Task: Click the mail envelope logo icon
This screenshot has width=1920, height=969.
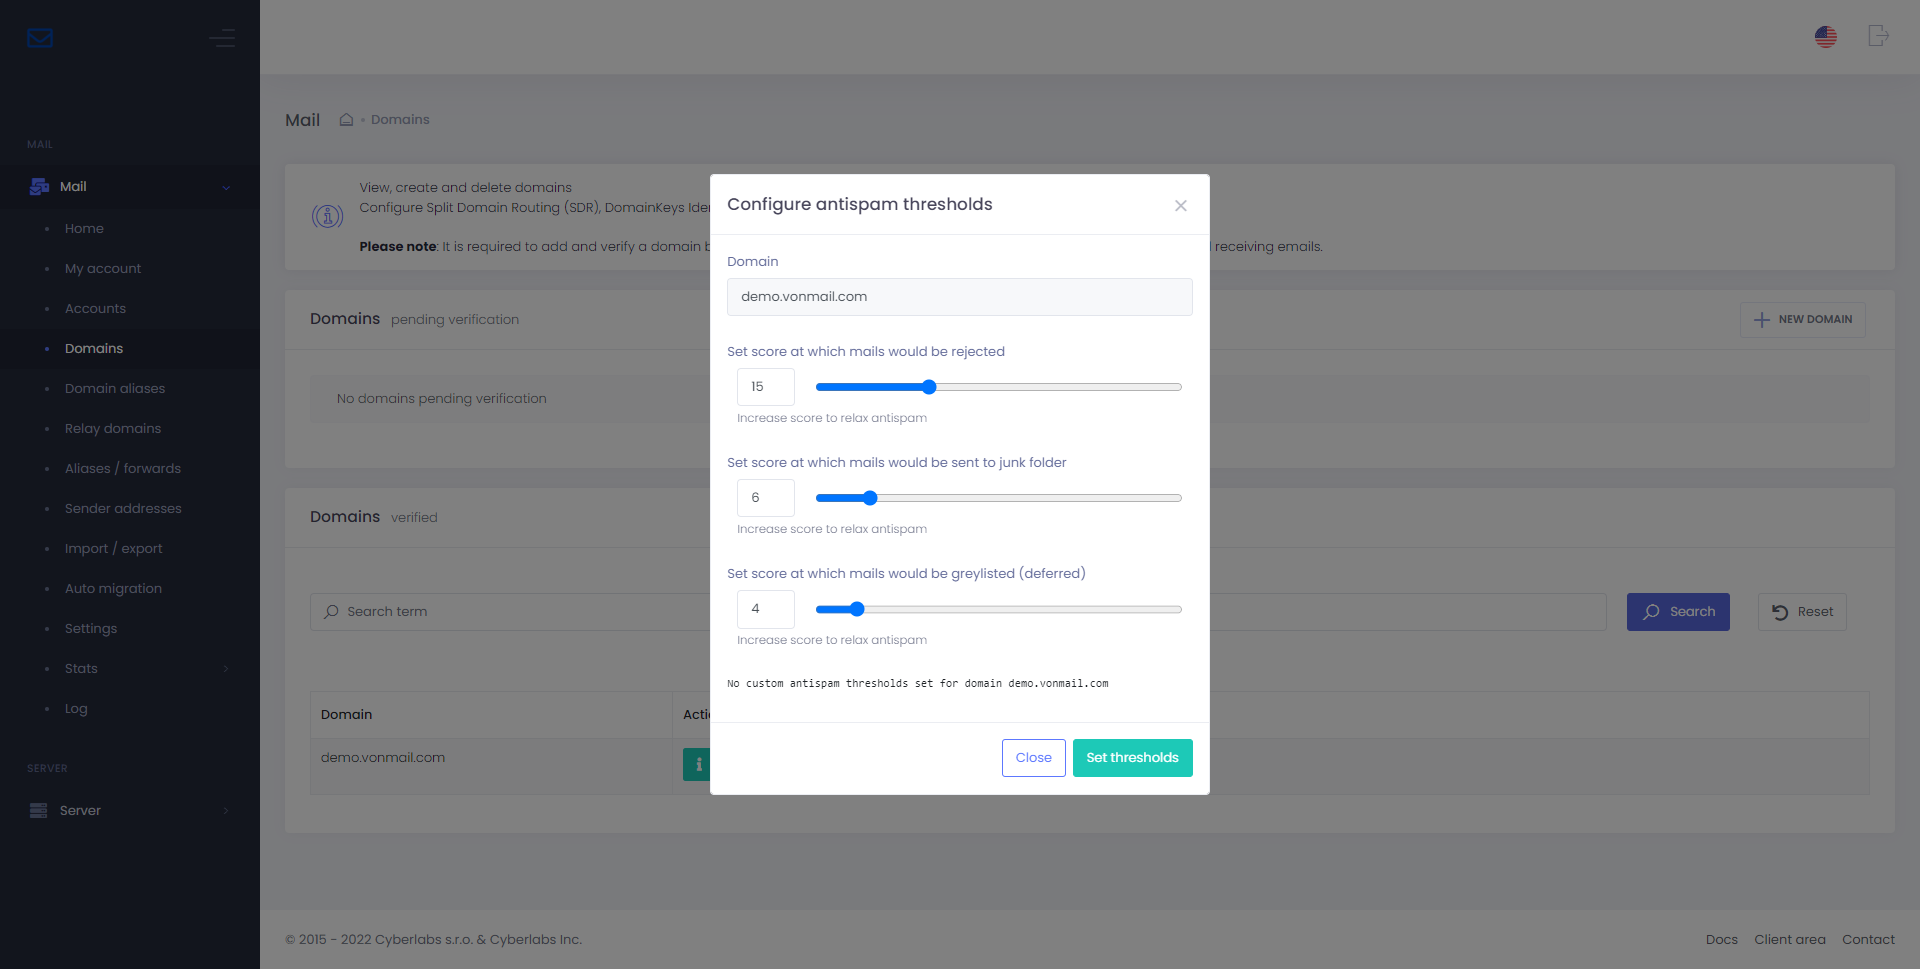Action: (40, 38)
